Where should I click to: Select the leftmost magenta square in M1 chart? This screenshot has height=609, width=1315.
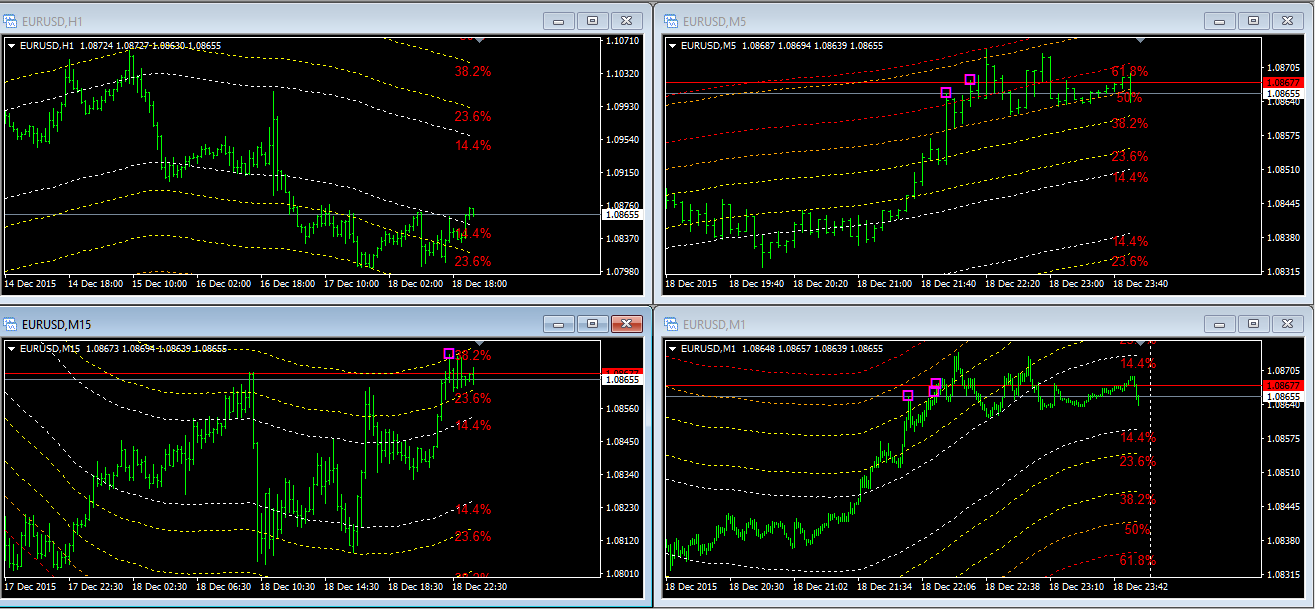tap(908, 395)
